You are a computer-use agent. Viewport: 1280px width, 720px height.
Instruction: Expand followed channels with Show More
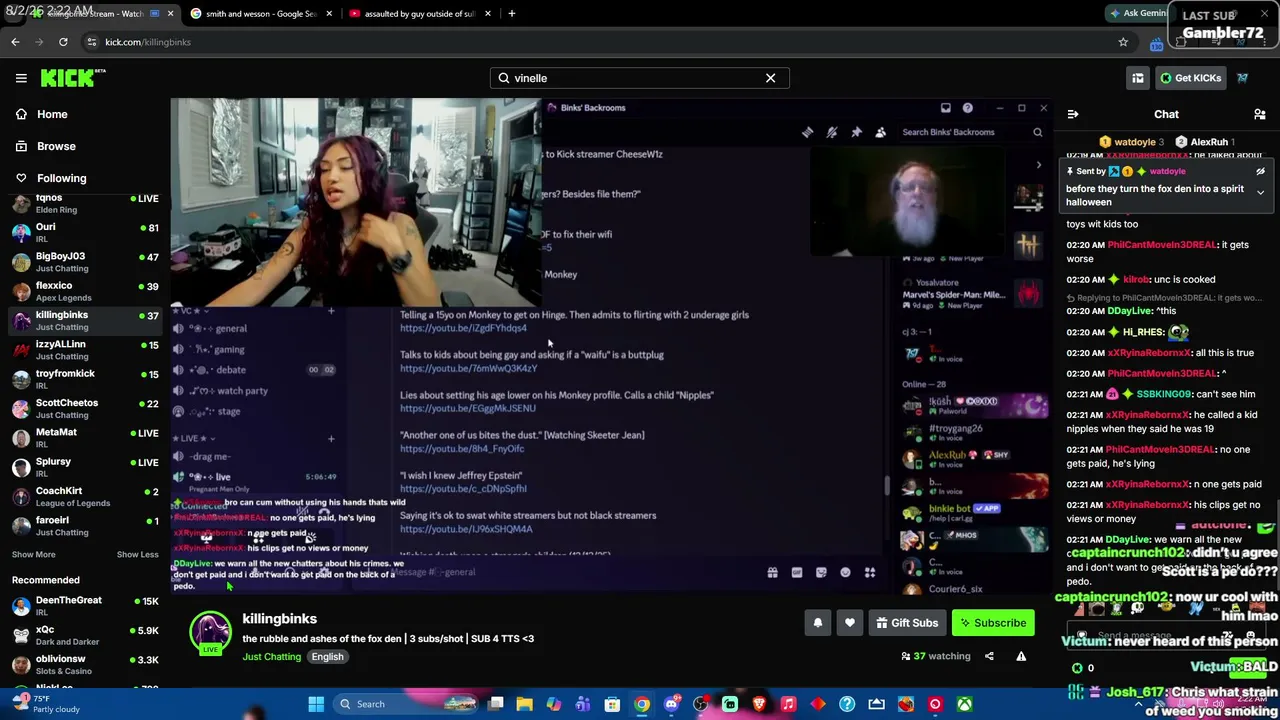point(33,554)
